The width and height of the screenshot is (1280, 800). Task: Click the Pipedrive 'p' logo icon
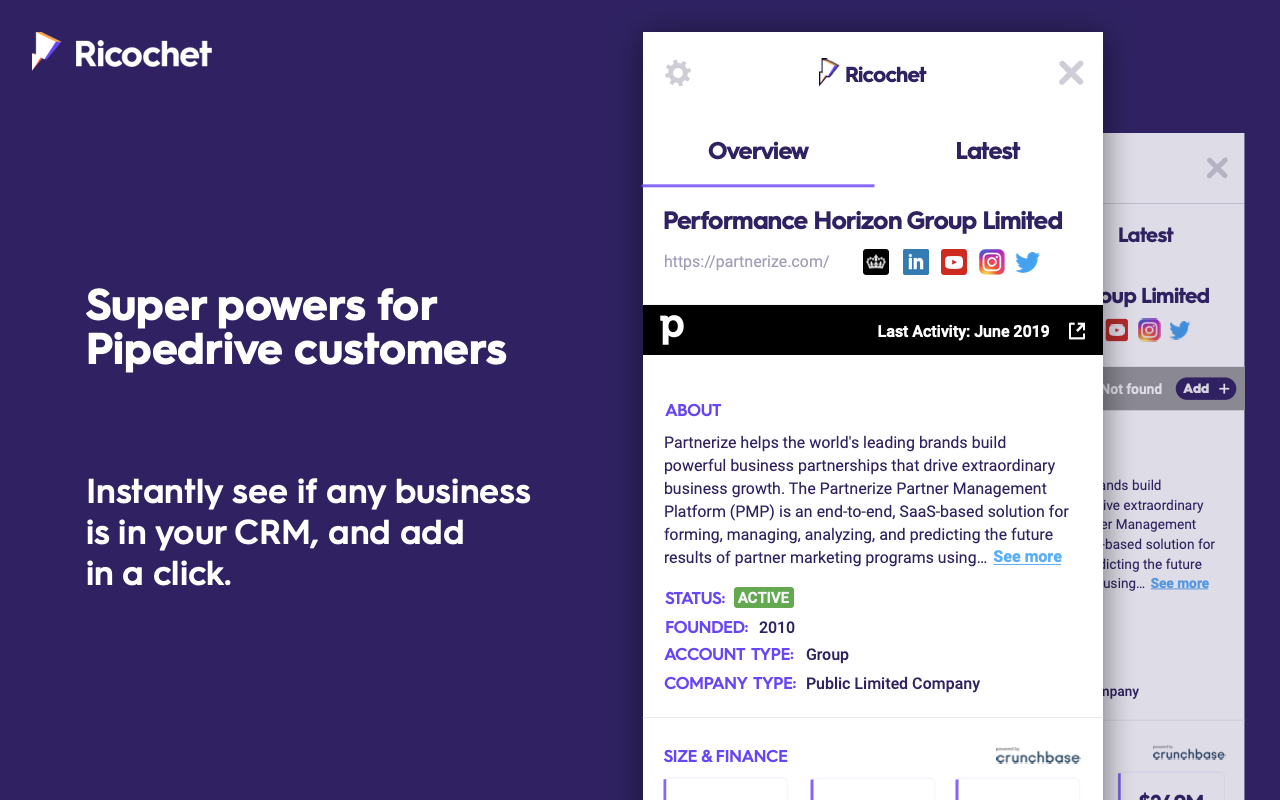click(x=672, y=329)
